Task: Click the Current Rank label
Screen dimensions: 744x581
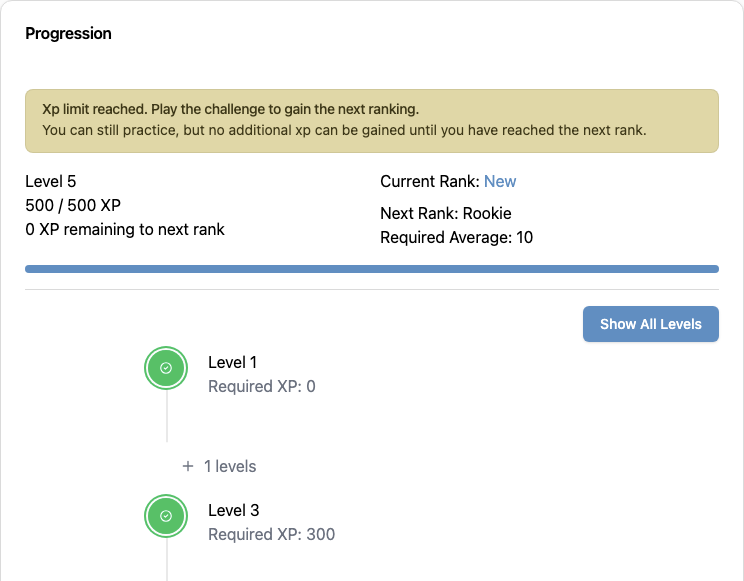Action: (430, 181)
